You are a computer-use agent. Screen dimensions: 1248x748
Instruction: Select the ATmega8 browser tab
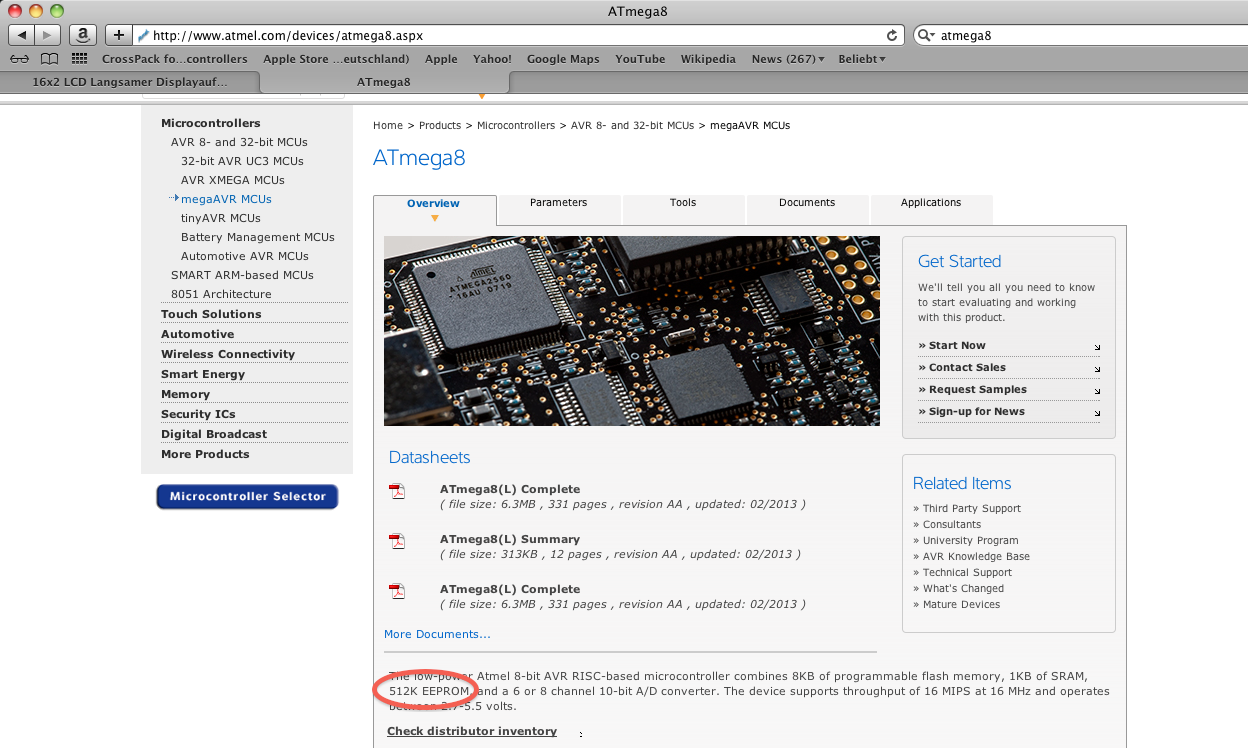click(384, 82)
